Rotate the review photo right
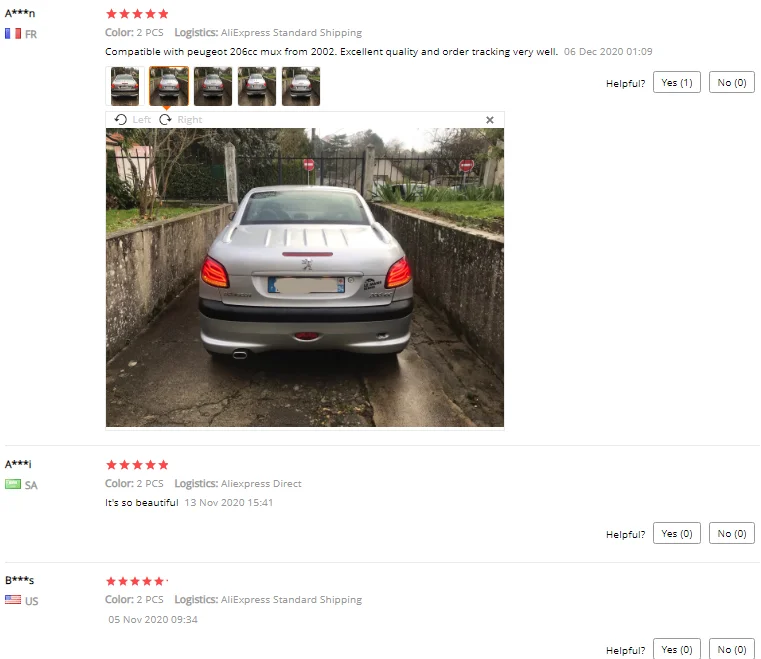Viewport: 761px width, 659px height. click(x=181, y=119)
